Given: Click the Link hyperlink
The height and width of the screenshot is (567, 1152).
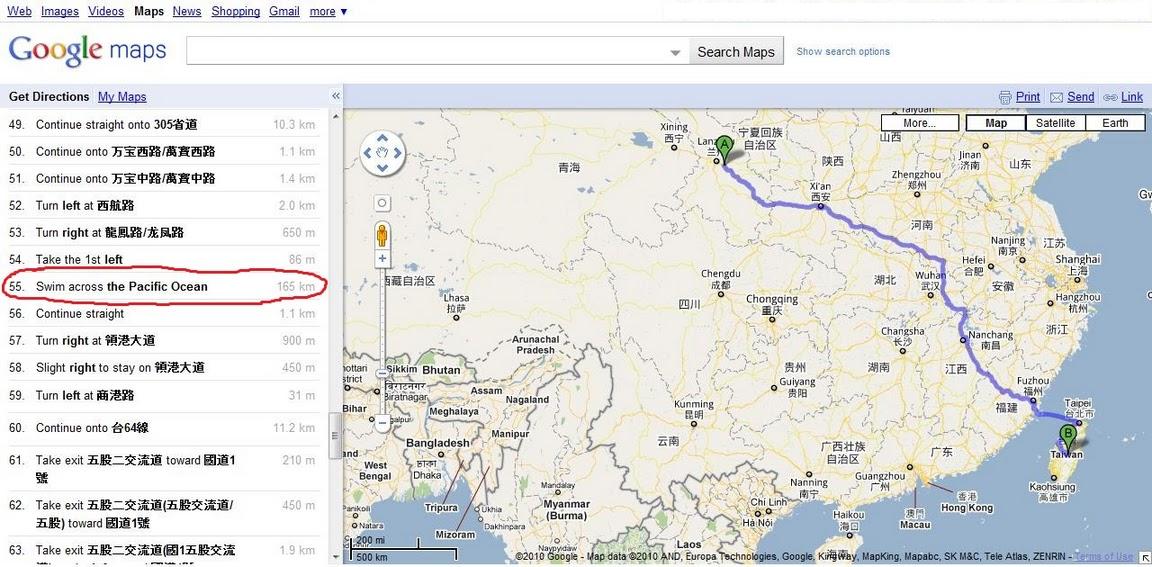Looking at the screenshot, I should [x=1131, y=97].
